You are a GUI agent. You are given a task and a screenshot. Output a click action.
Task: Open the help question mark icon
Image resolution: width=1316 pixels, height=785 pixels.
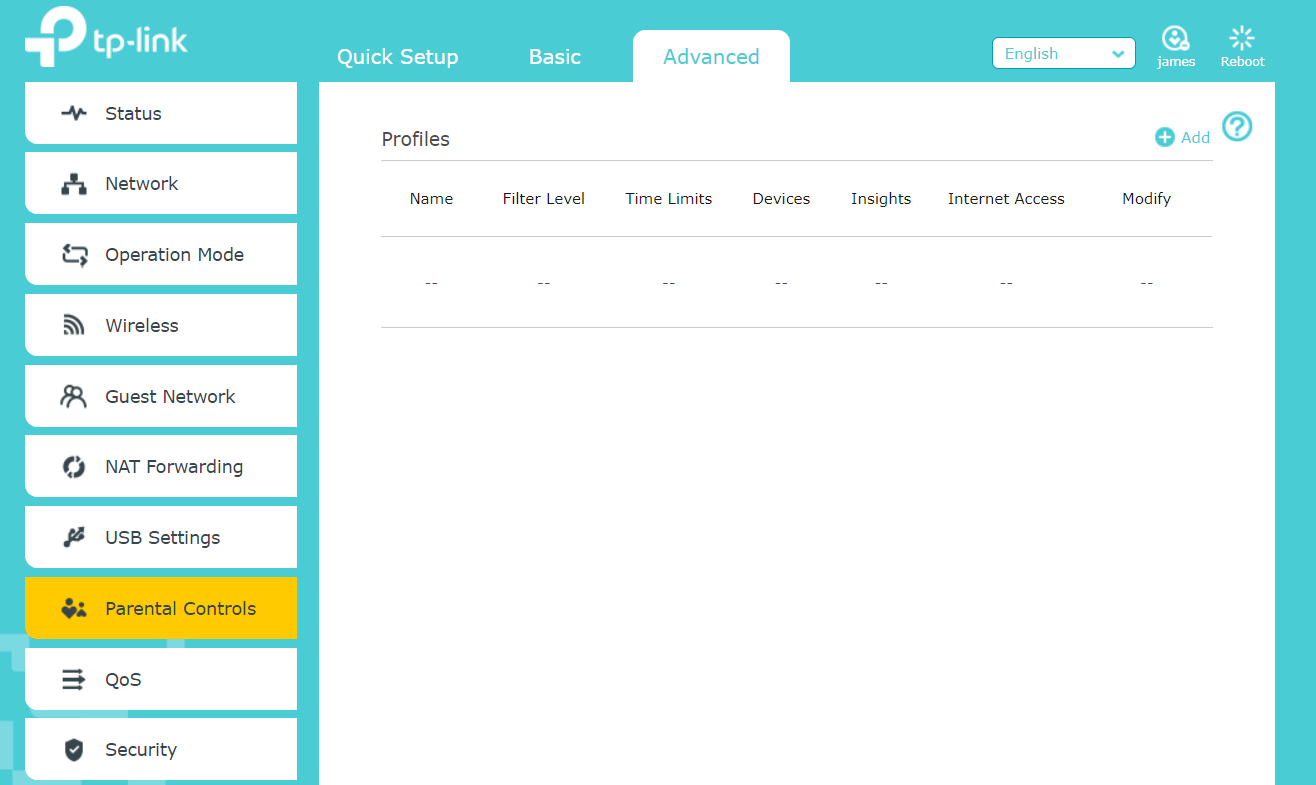tap(1237, 127)
